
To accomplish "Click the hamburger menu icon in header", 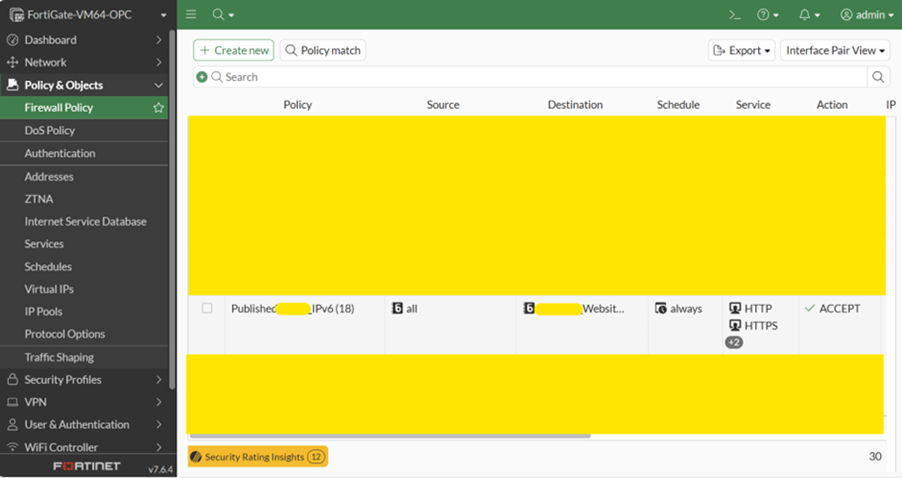I will 191,15.
